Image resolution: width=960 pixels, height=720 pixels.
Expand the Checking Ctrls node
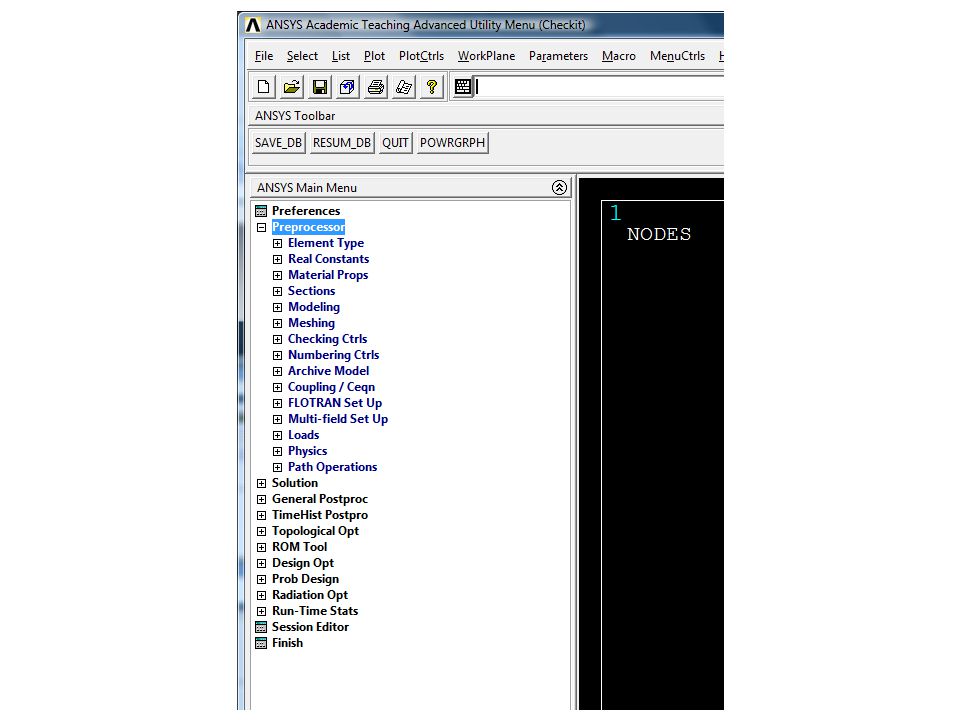[x=277, y=339]
